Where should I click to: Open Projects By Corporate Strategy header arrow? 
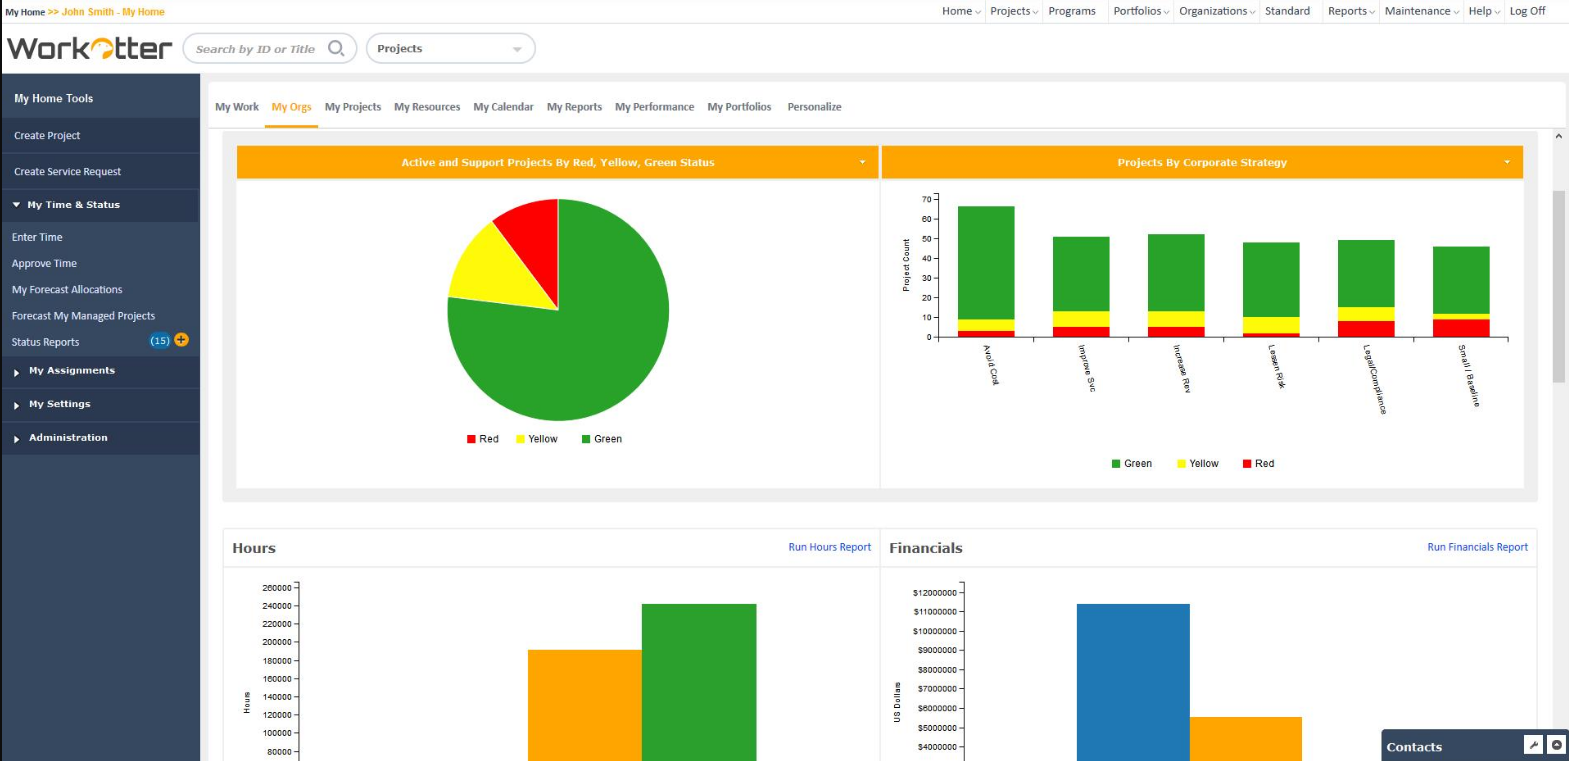pyautogui.click(x=1507, y=162)
